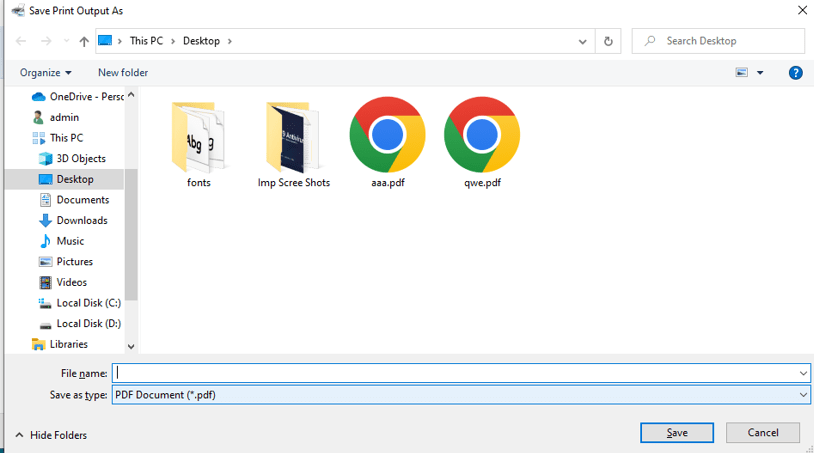Select the Imp Scree Shots folder
The height and width of the screenshot is (453, 814).
point(294,143)
